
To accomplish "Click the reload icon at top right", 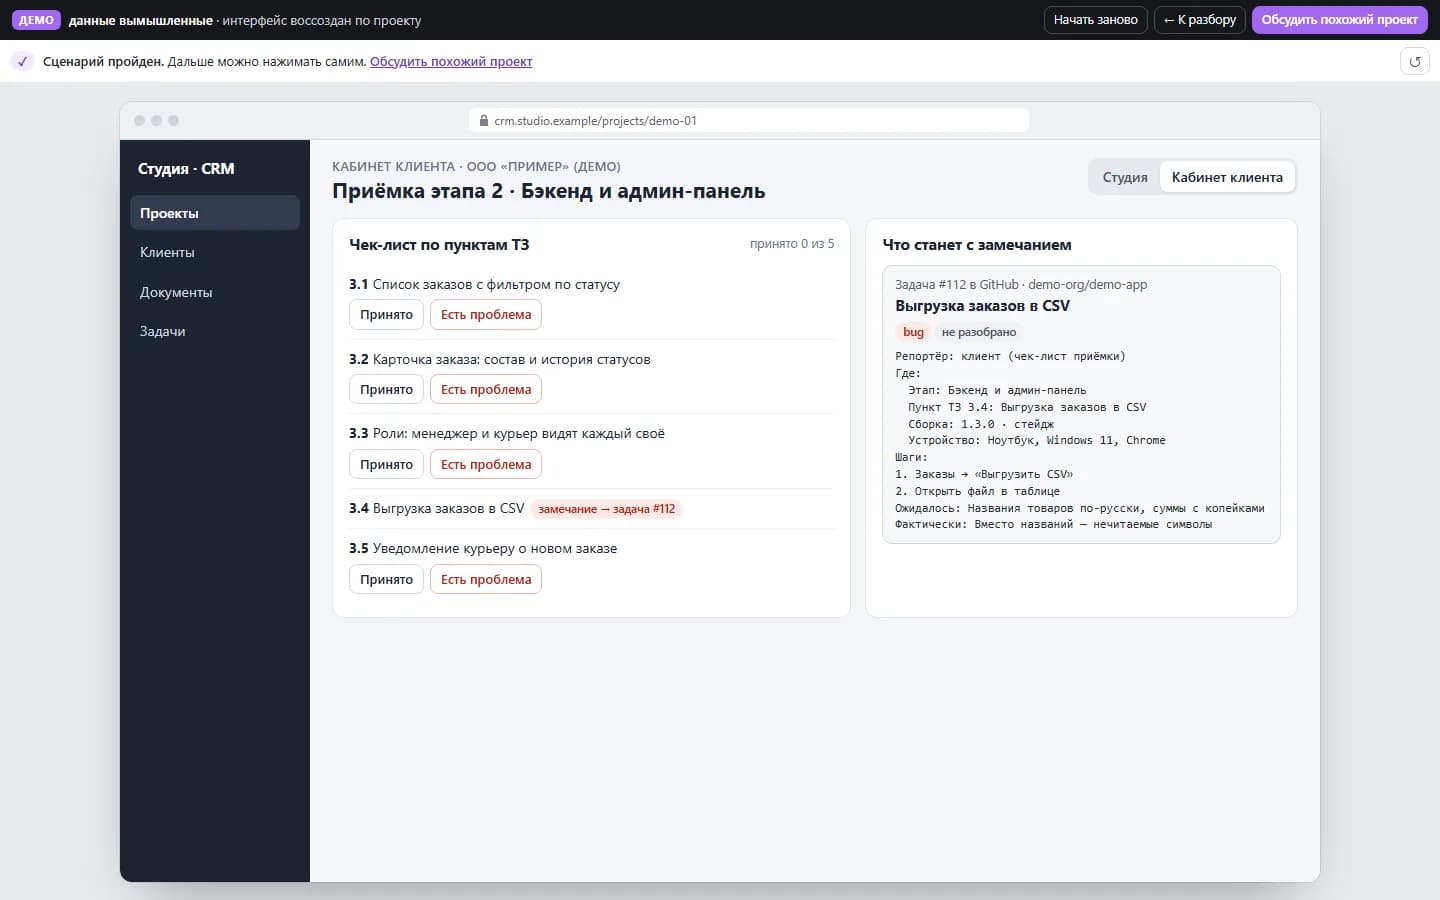I will (x=1414, y=62).
